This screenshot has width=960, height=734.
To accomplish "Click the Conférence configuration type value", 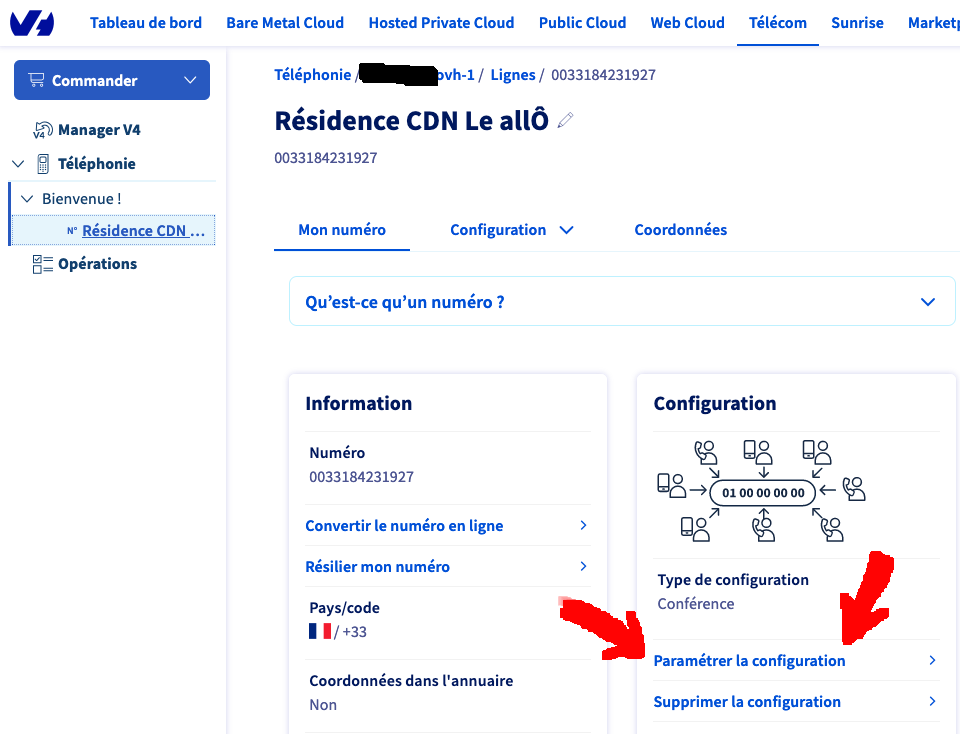I will tap(696, 603).
